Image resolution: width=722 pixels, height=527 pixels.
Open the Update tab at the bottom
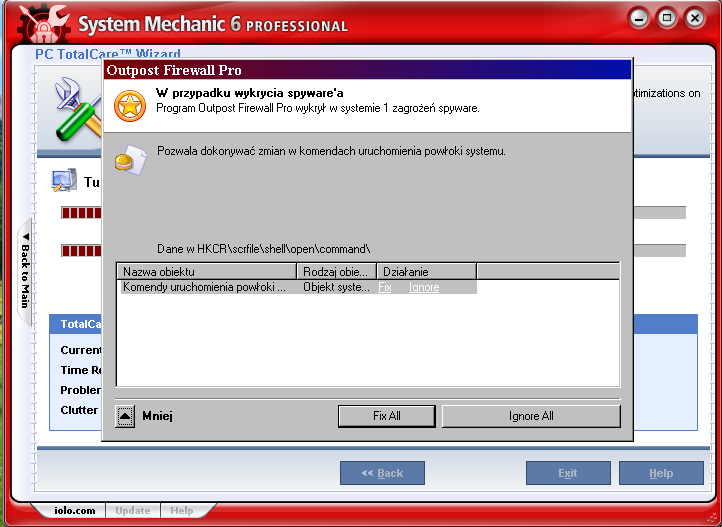[133, 510]
